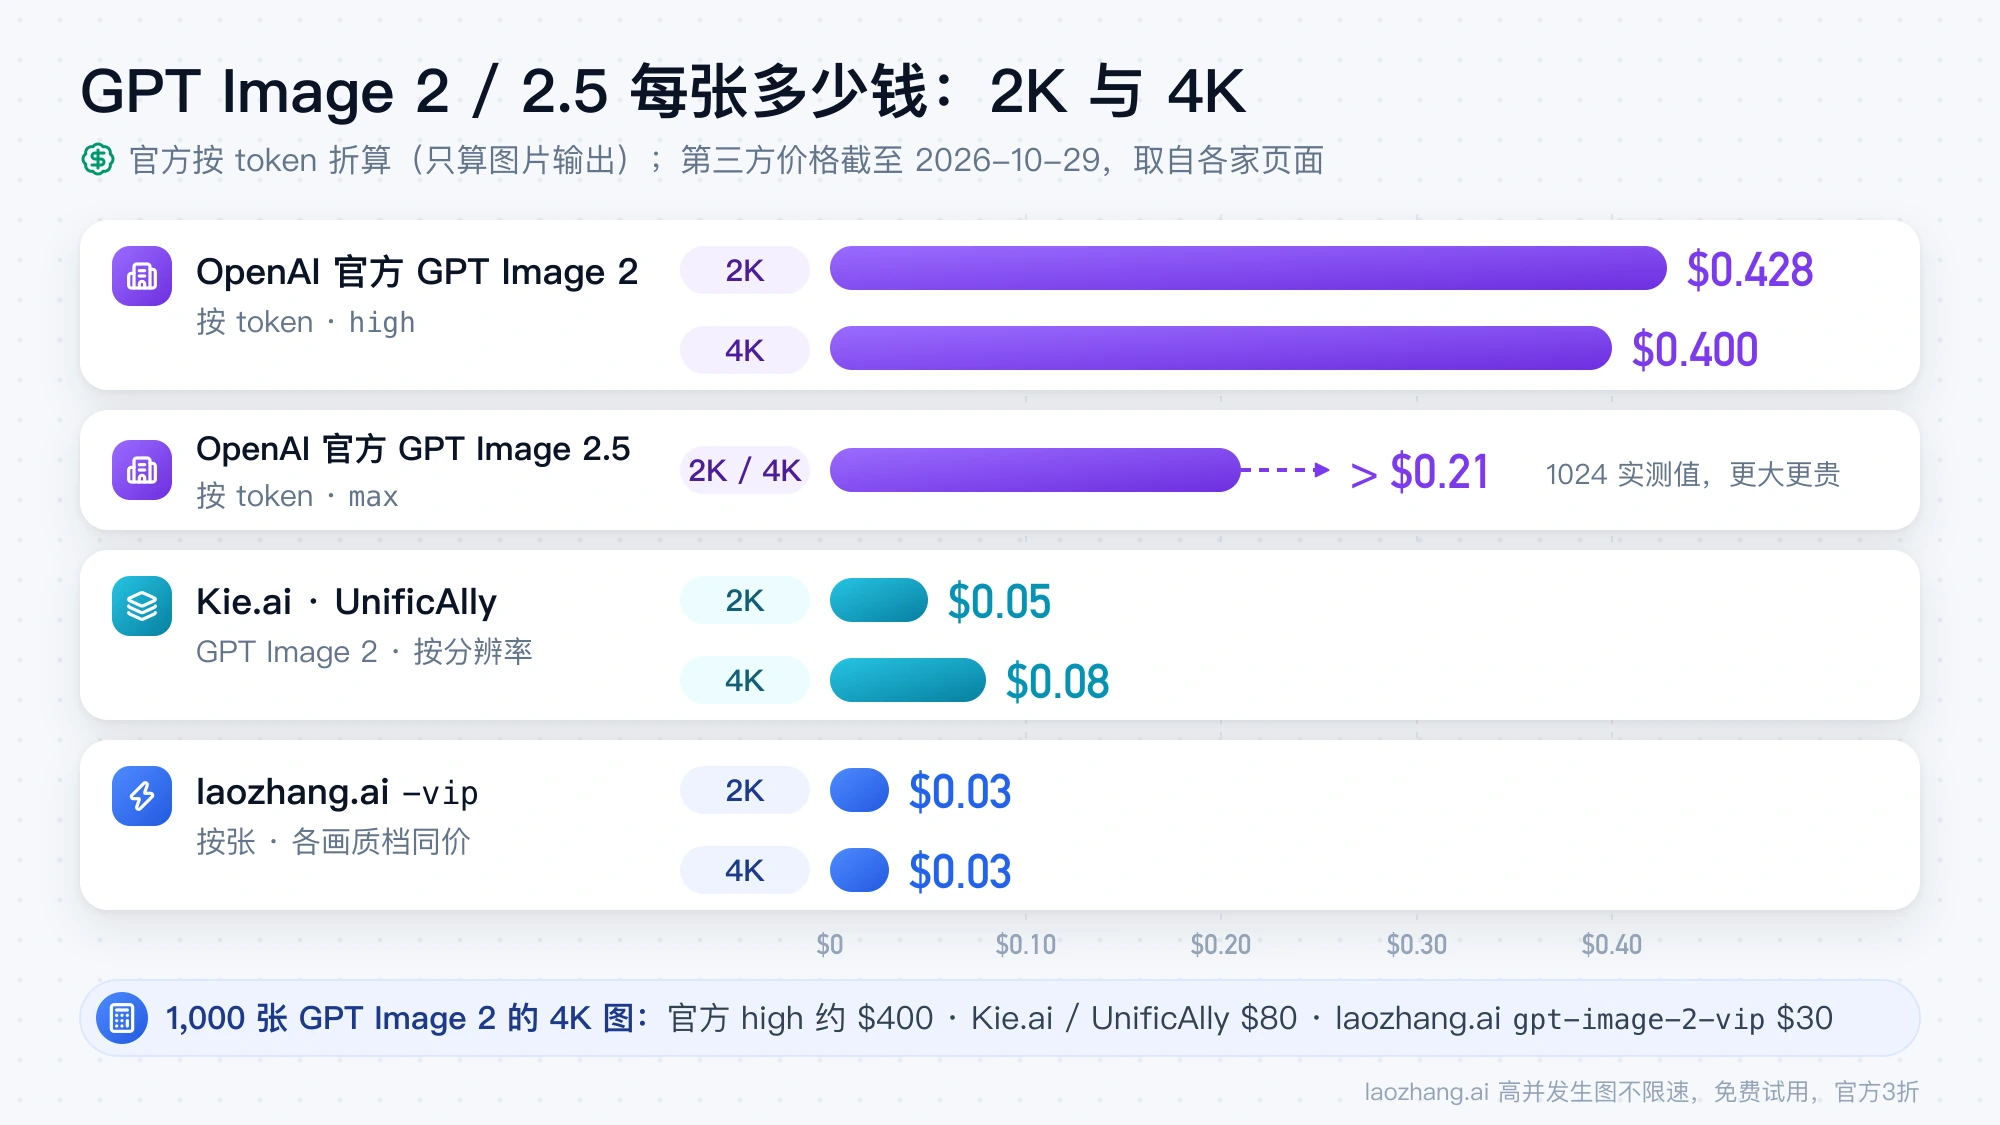Click the purple building icon beside GPT Image 2
2000x1125 pixels.
click(142, 276)
